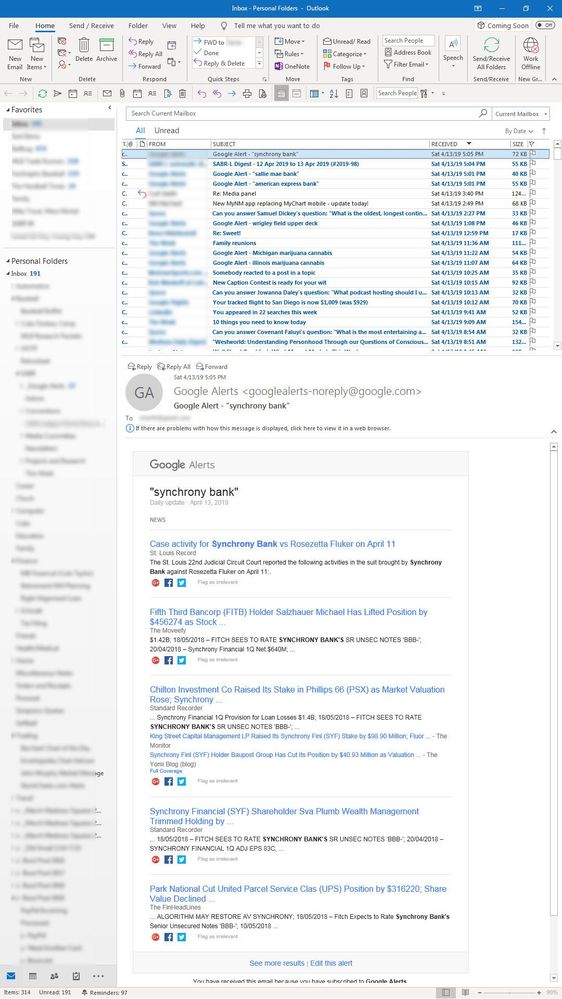Flag the Family reunions message
Image resolution: width=562 pixels, height=999 pixels.
pyautogui.click(x=533, y=243)
